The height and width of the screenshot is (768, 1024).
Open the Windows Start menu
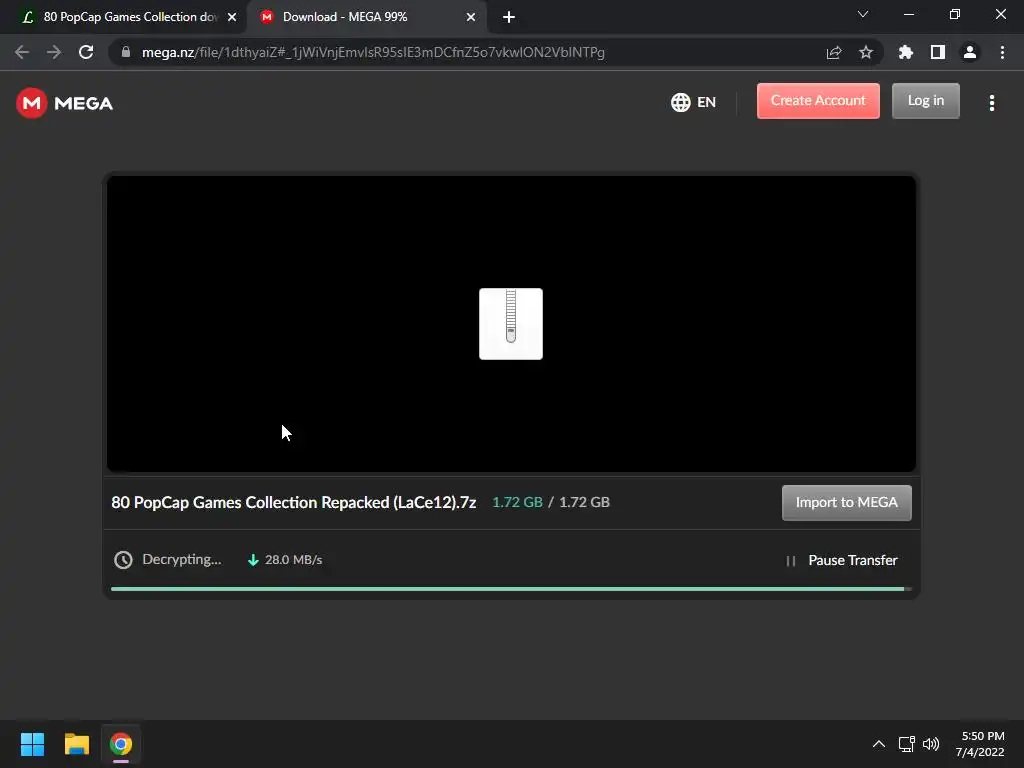(32, 744)
